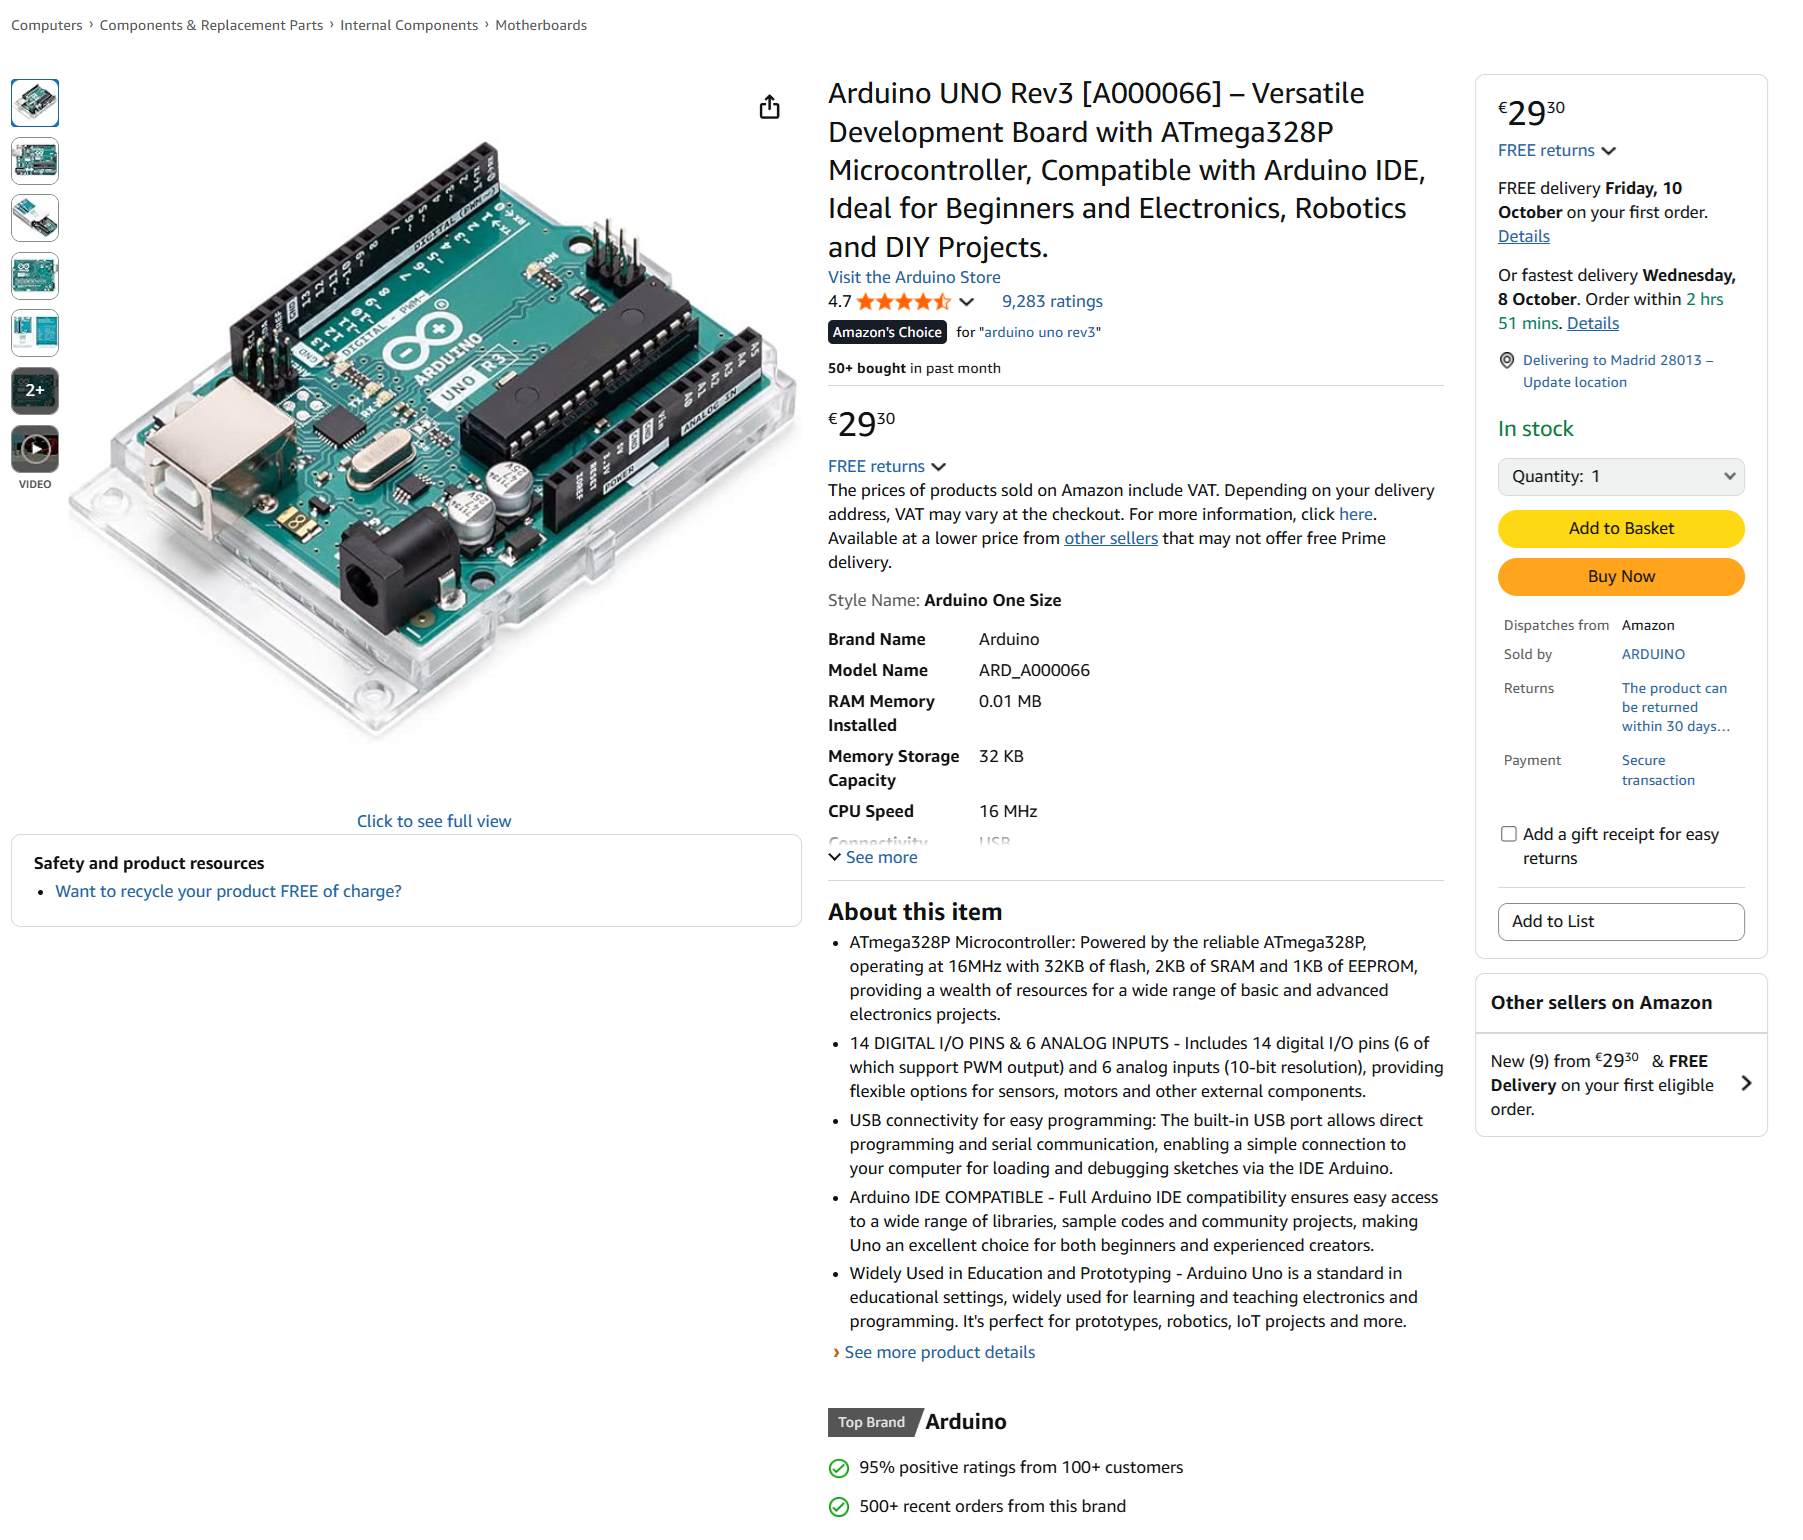Click the share icon above product image
This screenshot has height=1540, width=1803.
click(x=769, y=107)
